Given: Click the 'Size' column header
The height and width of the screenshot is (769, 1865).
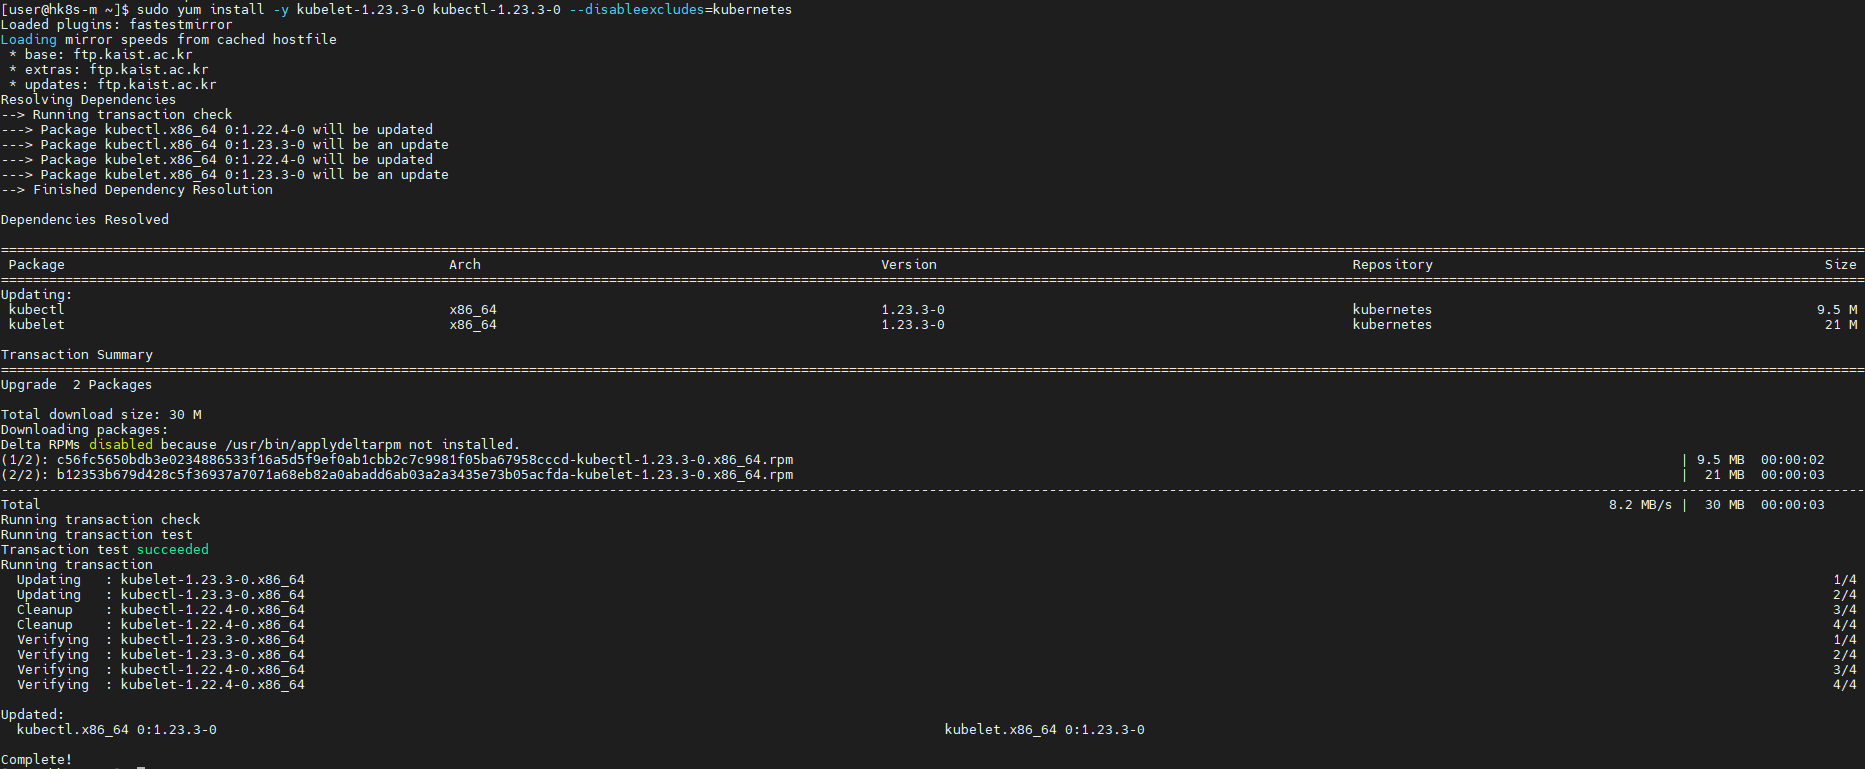Looking at the screenshot, I should tap(1841, 265).
